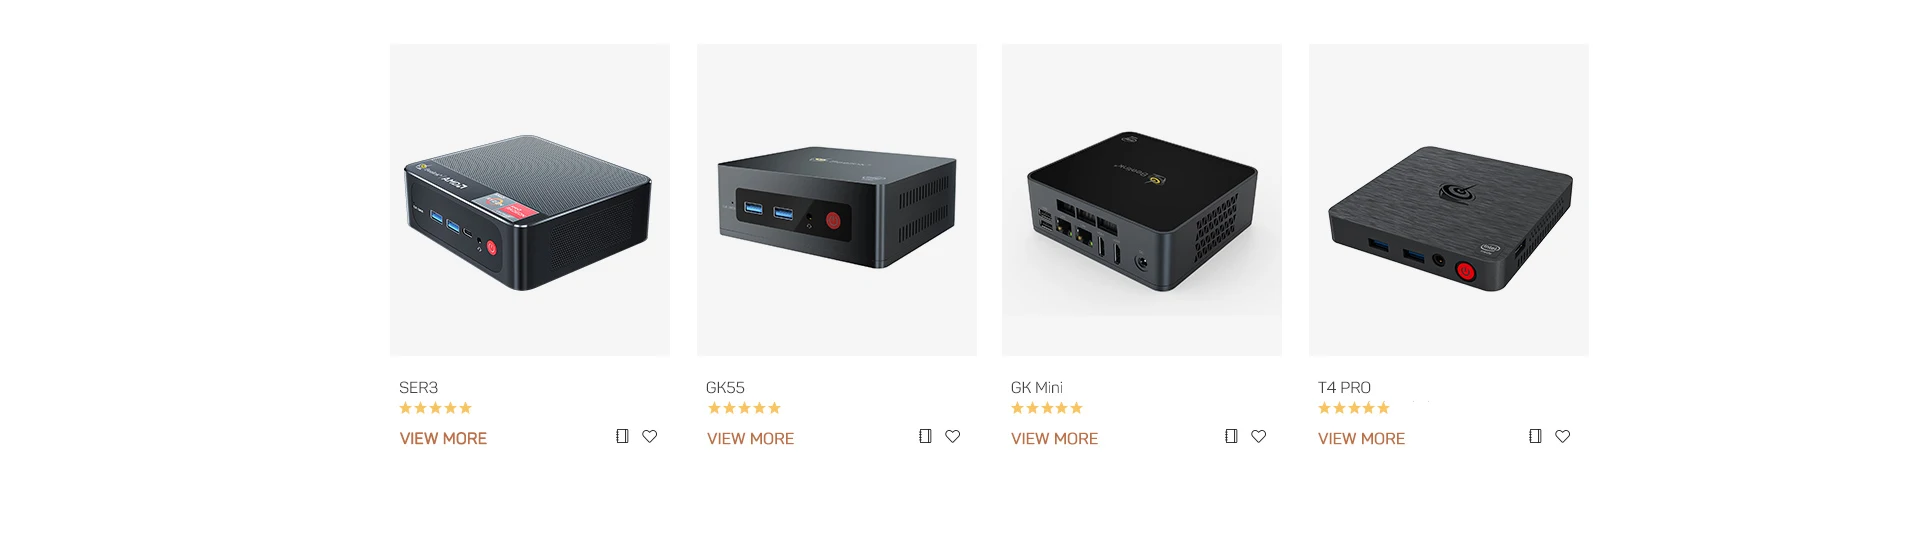
Task: Click the SER3 product title
Action: (419, 387)
